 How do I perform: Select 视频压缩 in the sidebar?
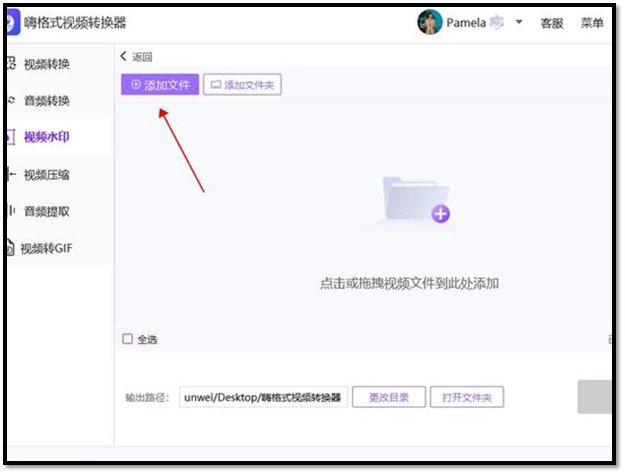pos(47,175)
